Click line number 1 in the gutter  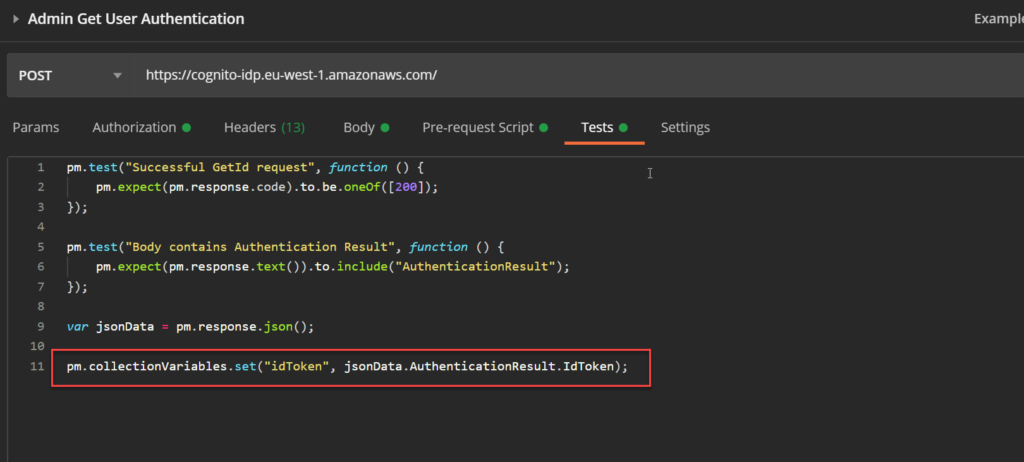pyautogui.click(x=38, y=167)
